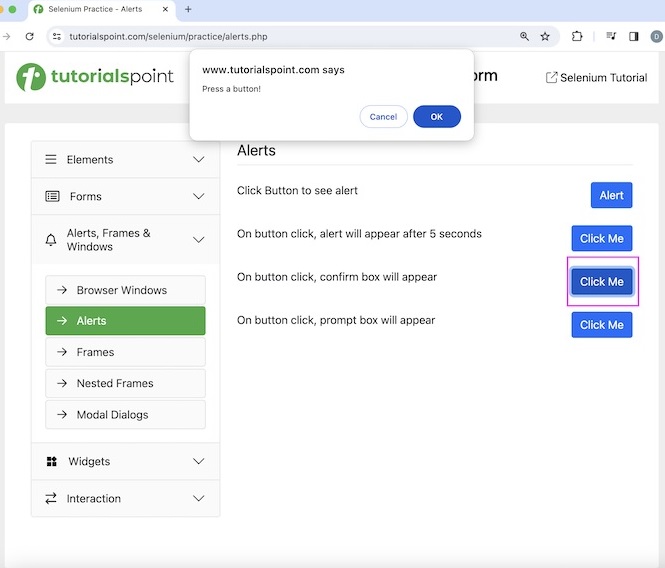Image resolution: width=665 pixels, height=568 pixels.
Task: Click OK in the confirm dialog
Action: [x=437, y=117]
